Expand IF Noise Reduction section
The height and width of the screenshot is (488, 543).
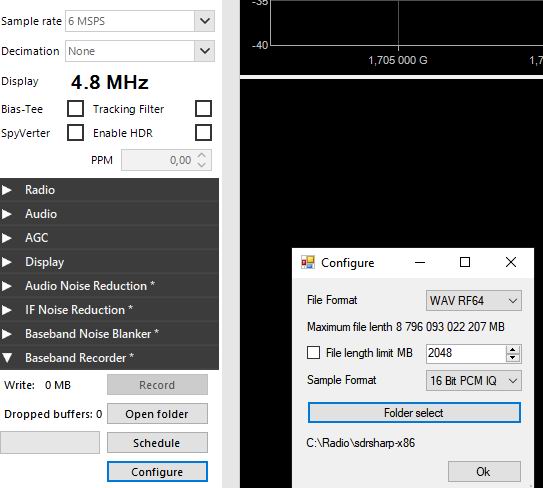click(x=7, y=310)
